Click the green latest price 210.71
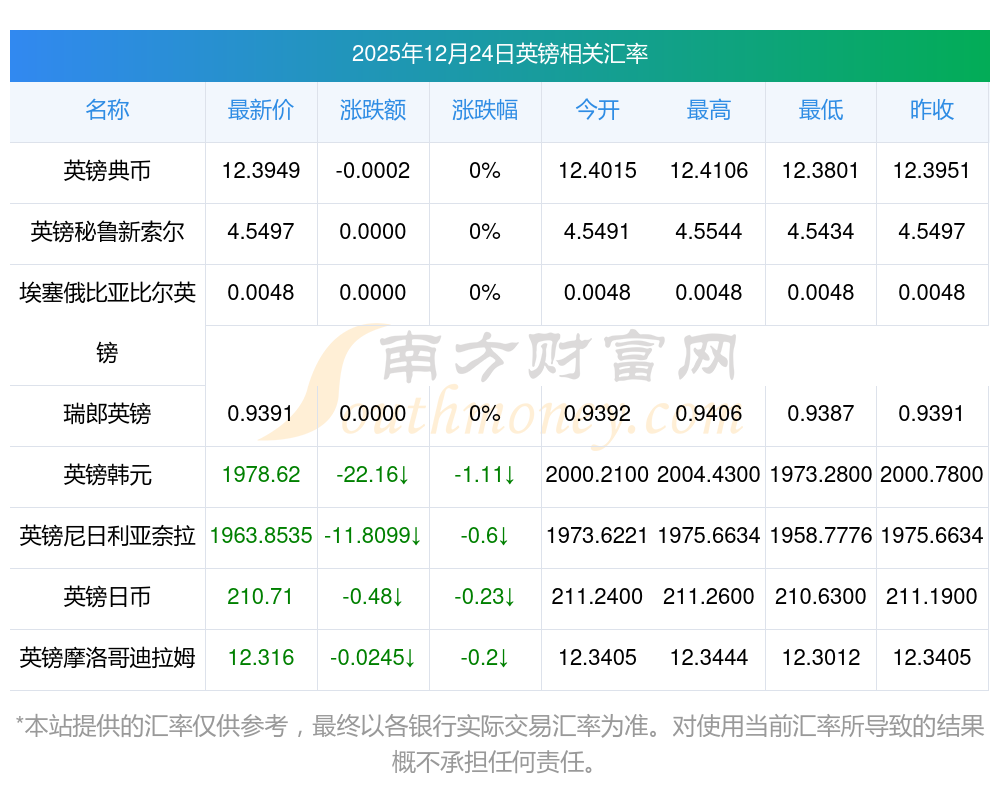The image size is (1000, 793). (x=261, y=597)
